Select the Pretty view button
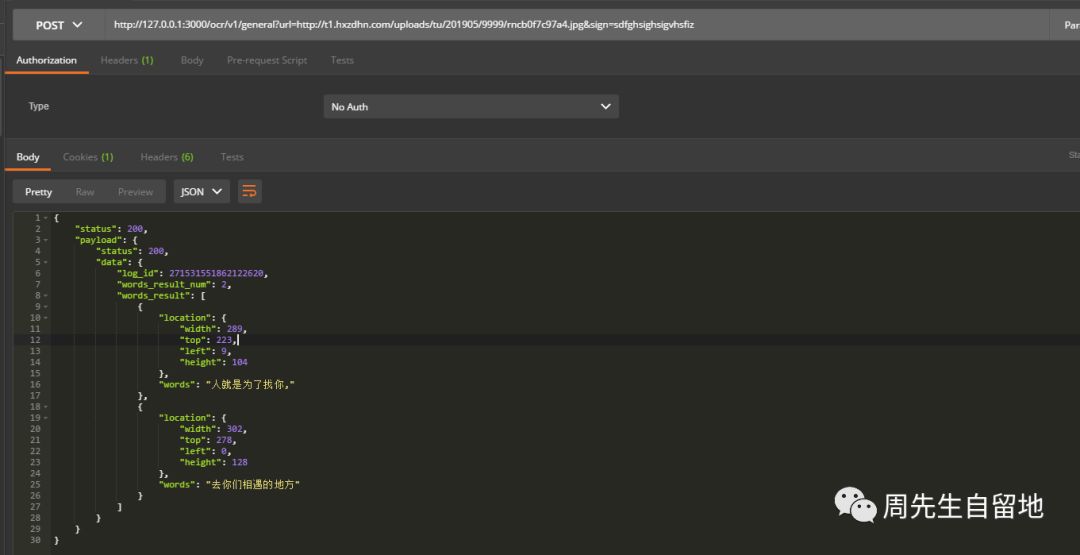This screenshot has height=555, width=1080. coord(39,192)
